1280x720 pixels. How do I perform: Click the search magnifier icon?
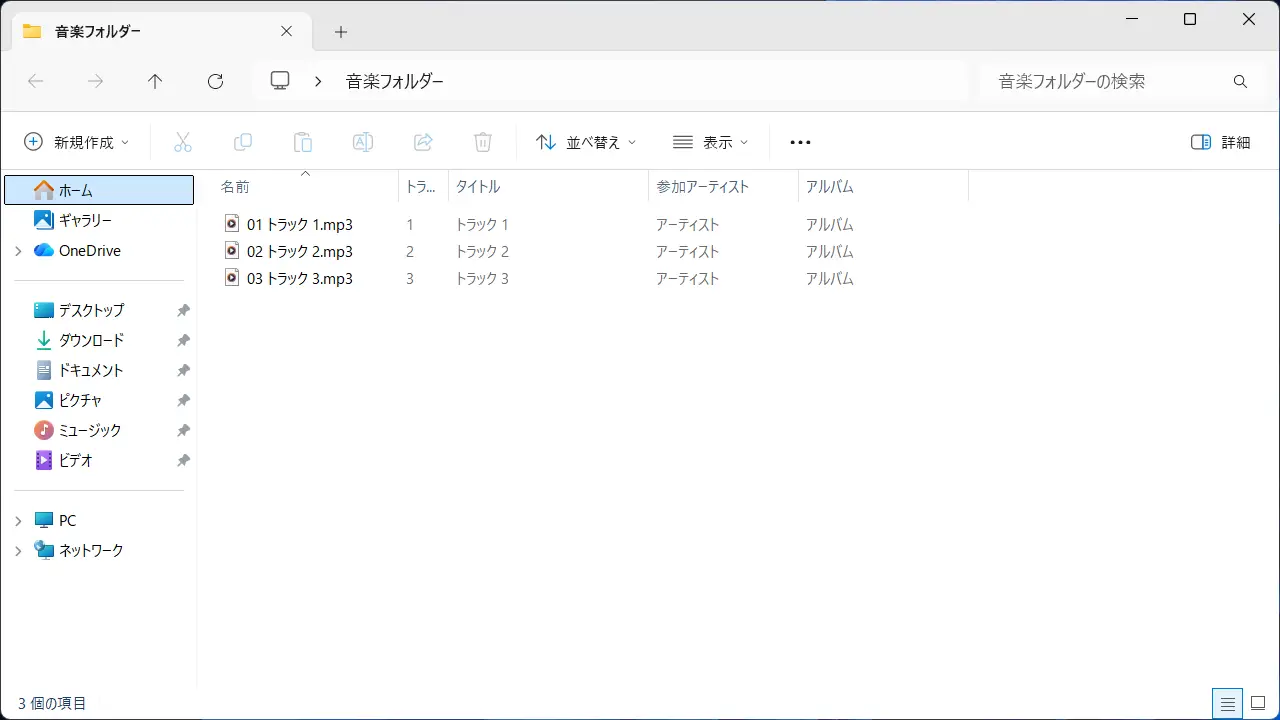point(1240,82)
